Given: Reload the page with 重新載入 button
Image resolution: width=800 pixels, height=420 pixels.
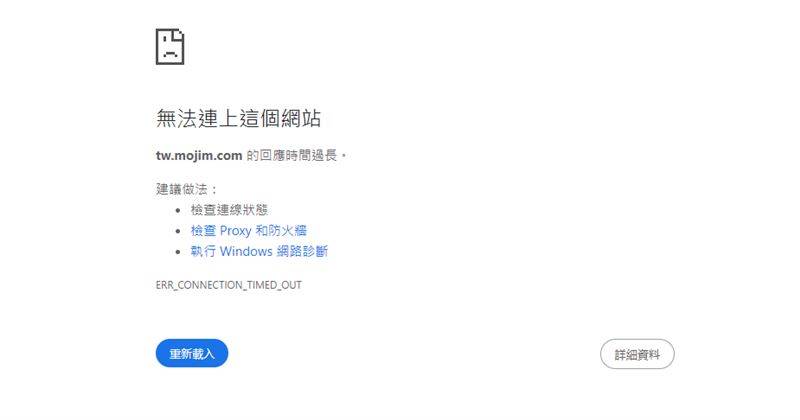Looking at the screenshot, I should pos(192,353).
